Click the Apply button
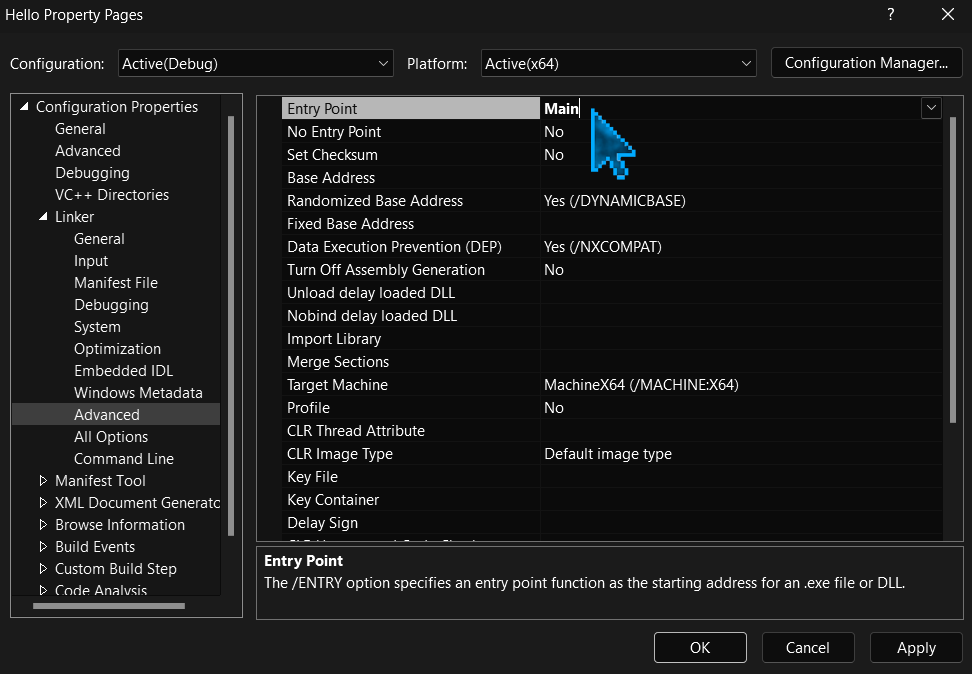The width and height of the screenshot is (972, 674). click(x=916, y=647)
